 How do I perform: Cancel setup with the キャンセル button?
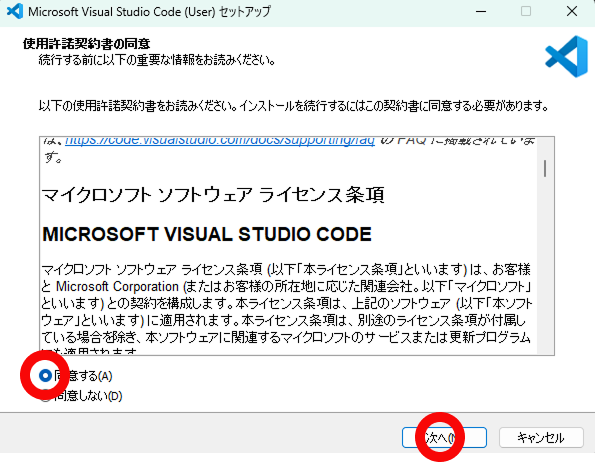541,437
